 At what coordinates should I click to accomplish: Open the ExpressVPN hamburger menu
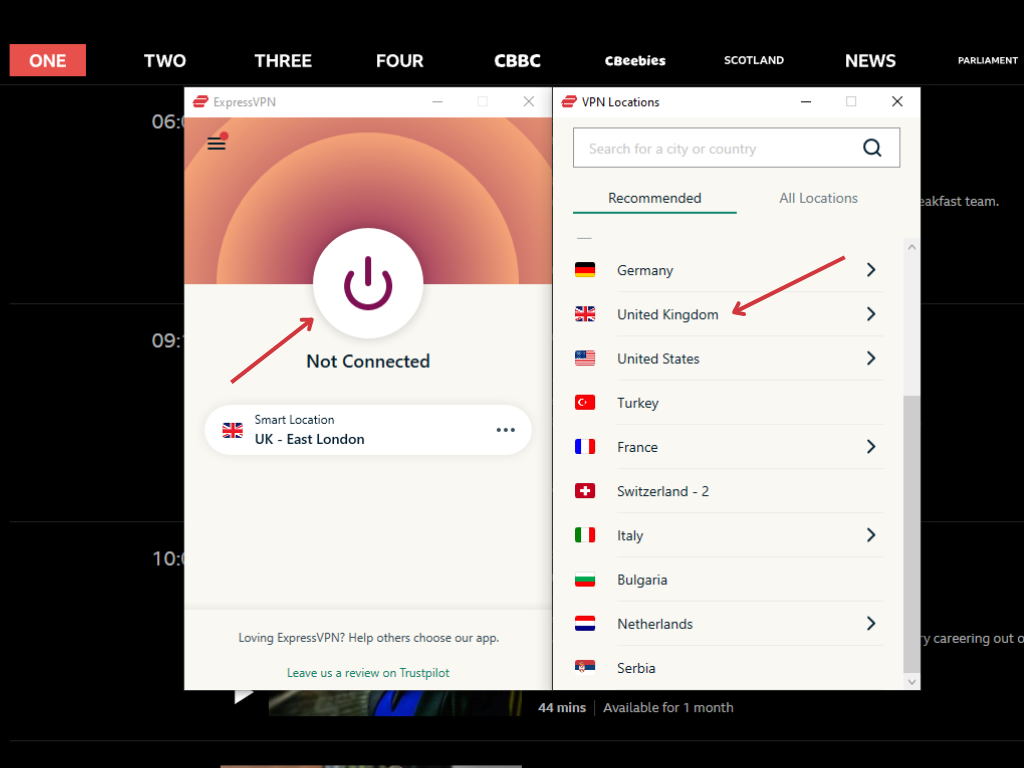(216, 143)
